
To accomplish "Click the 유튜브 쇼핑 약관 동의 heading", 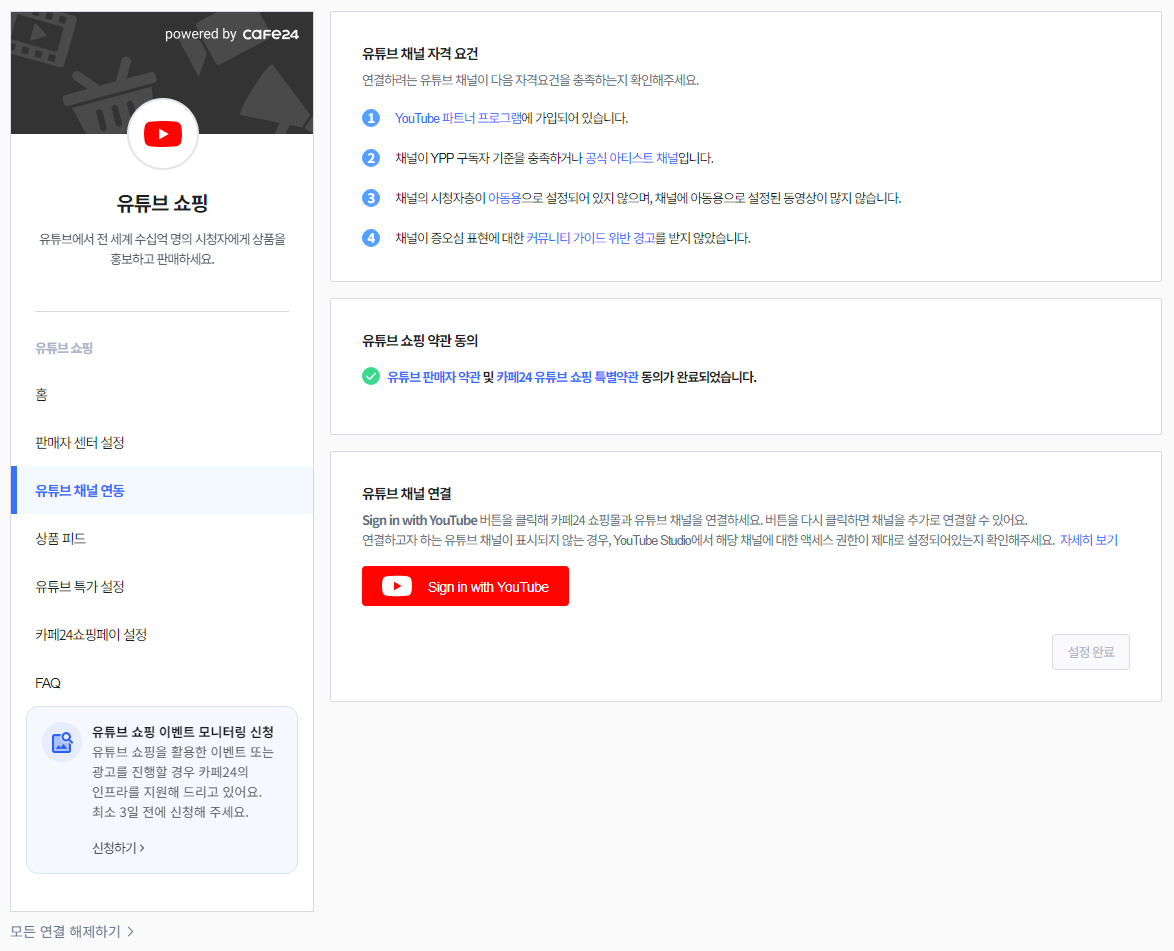I will coord(420,341).
